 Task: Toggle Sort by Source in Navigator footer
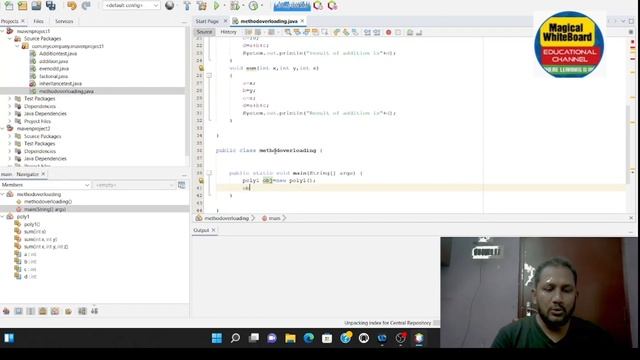tap(94, 311)
